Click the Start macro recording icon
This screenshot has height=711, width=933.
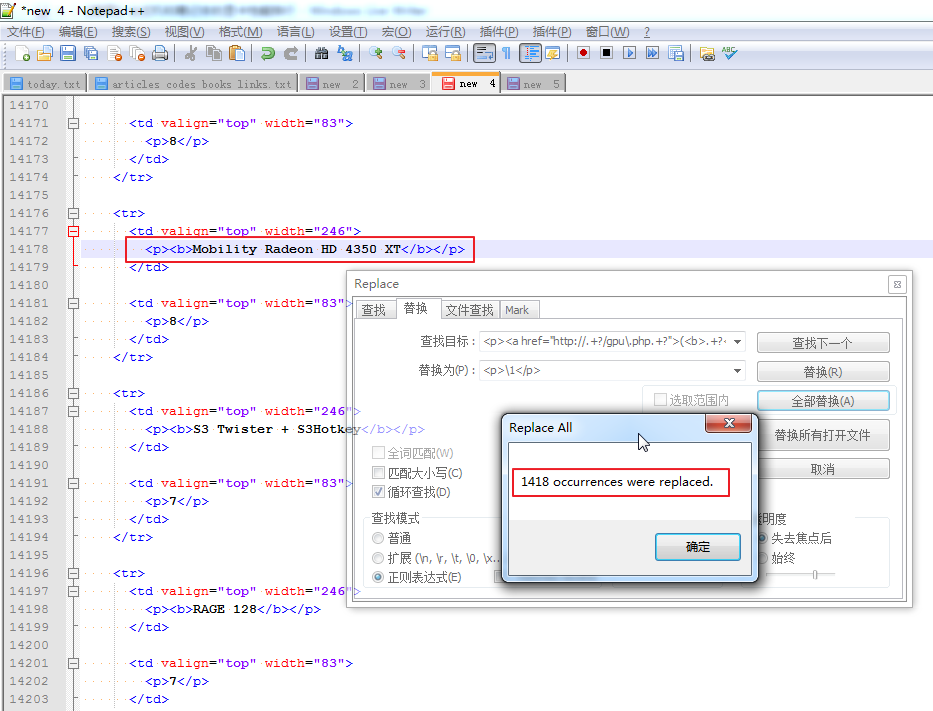[x=583, y=53]
